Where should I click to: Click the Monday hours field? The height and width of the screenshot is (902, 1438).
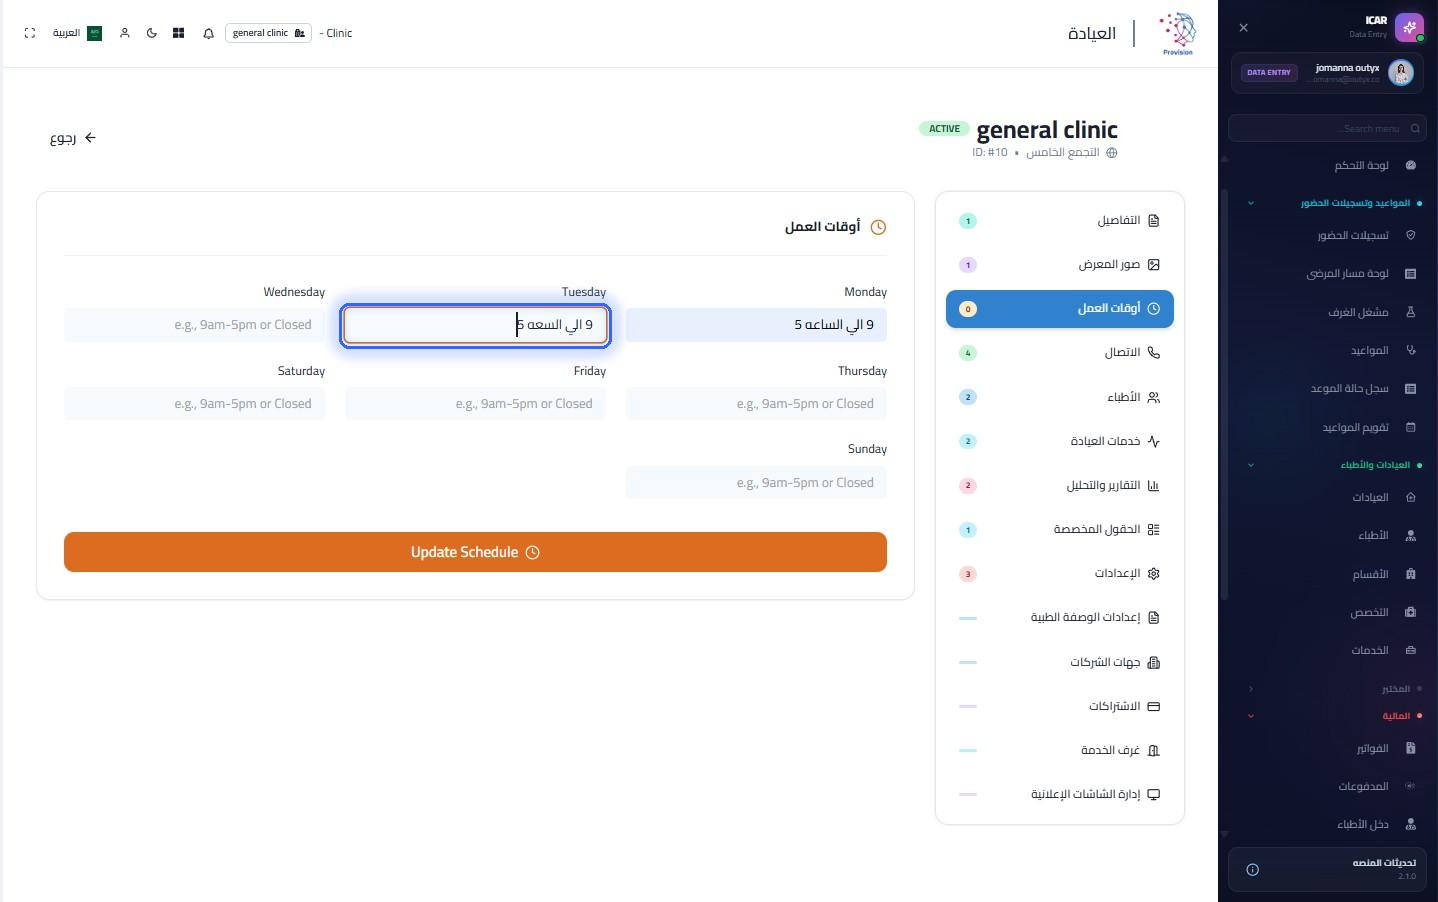(x=756, y=325)
